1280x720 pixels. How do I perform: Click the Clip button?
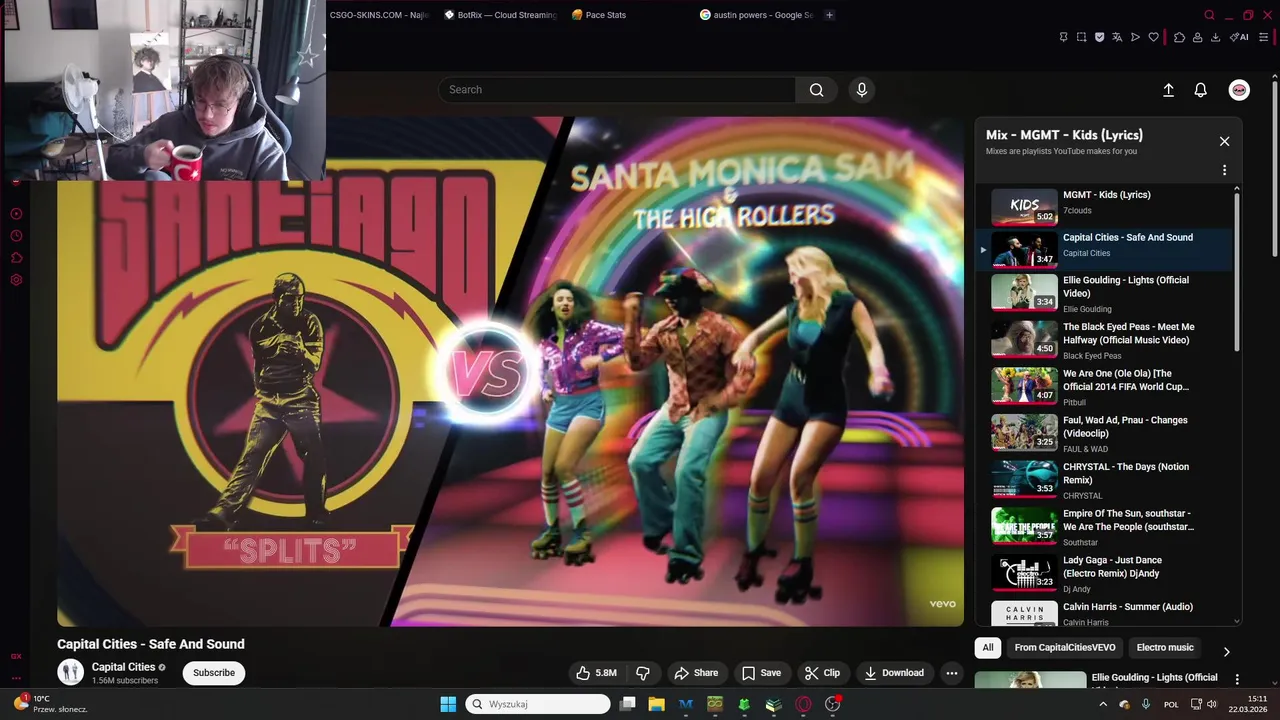click(x=823, y=673)
